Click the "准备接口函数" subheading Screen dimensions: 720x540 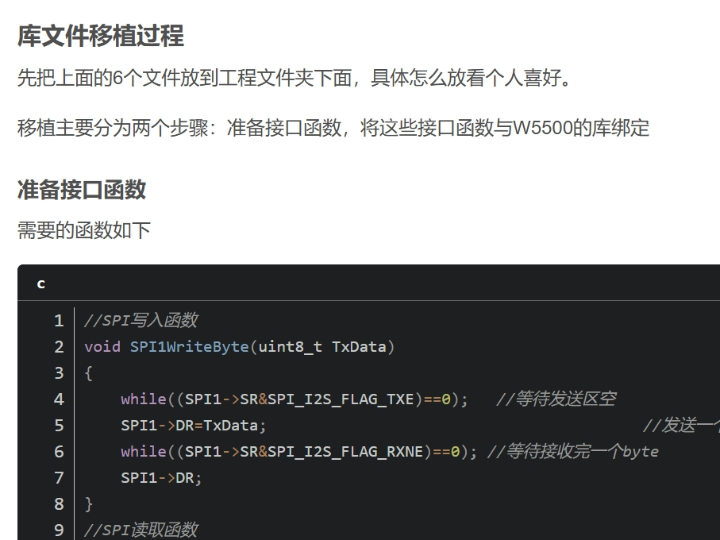click(x=82, y=189)
